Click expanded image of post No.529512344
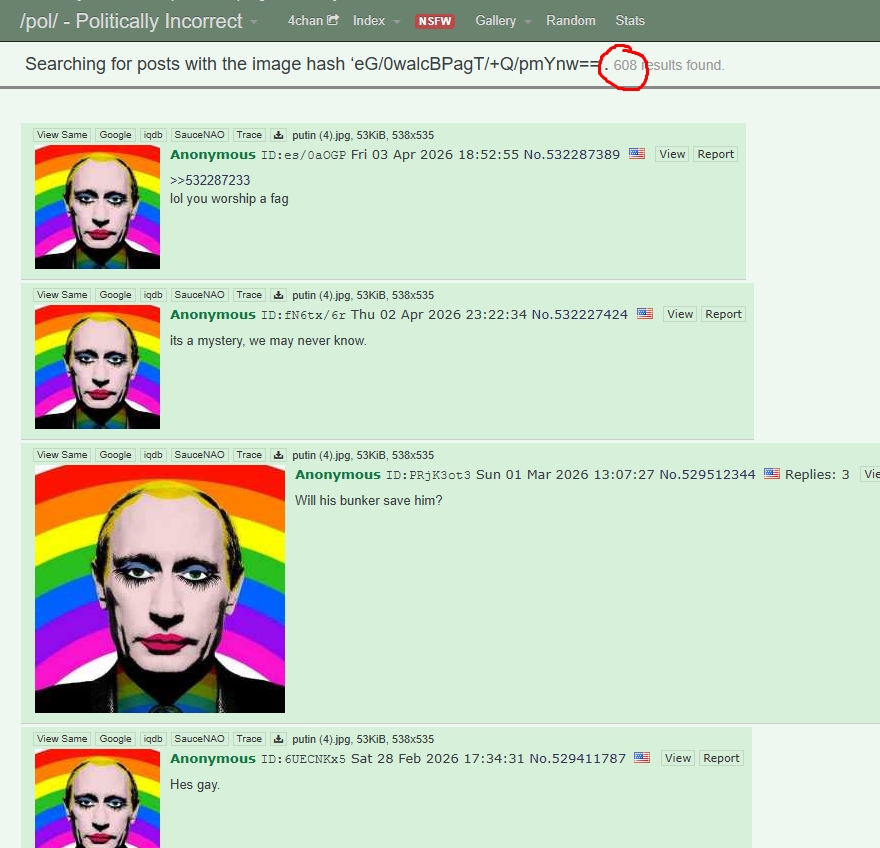The width and height of the screenshot is (880, 848). [x=160, y=589]
